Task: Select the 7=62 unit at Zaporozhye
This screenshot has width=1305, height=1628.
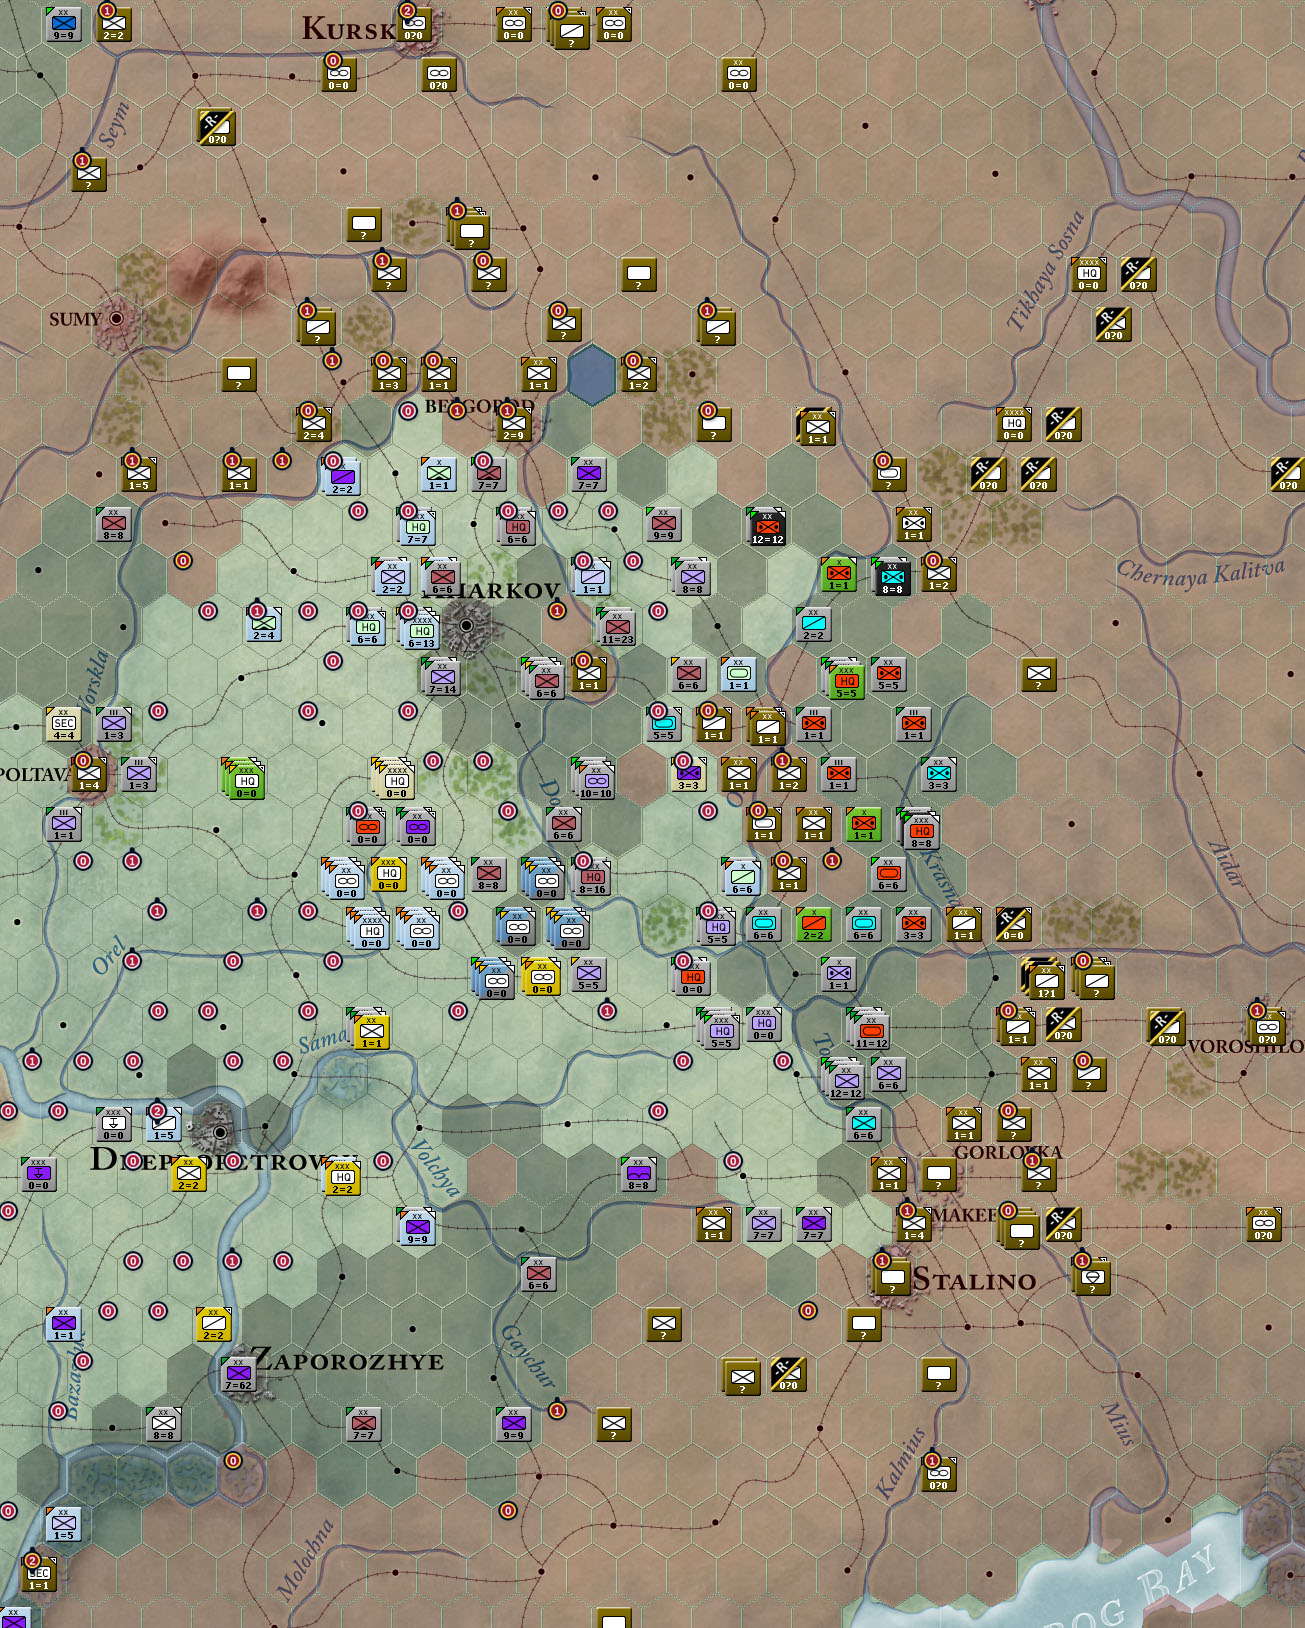Action: coord(238,1373)
